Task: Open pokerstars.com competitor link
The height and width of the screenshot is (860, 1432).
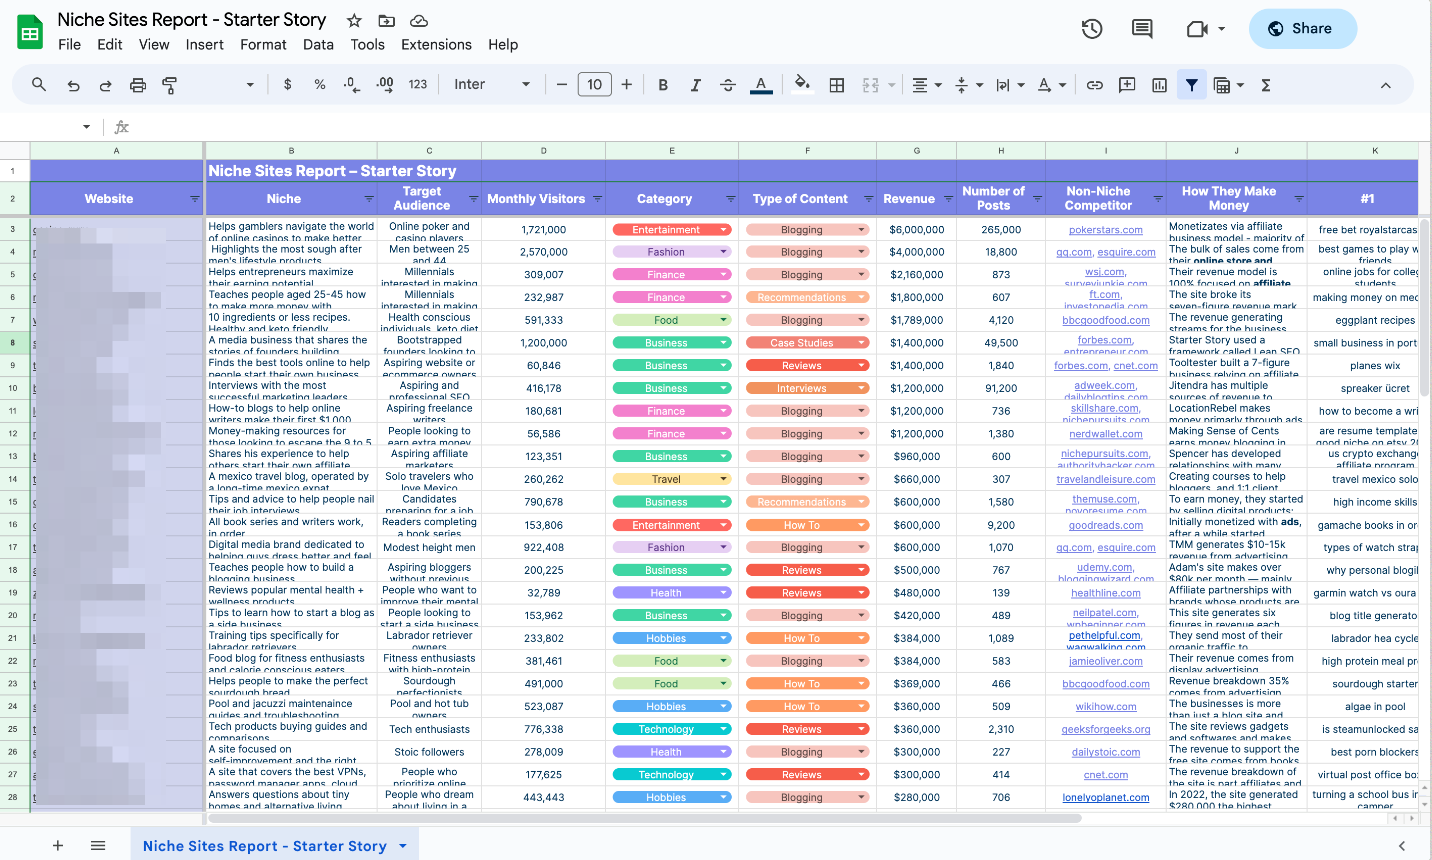Action: [1105, 230]
